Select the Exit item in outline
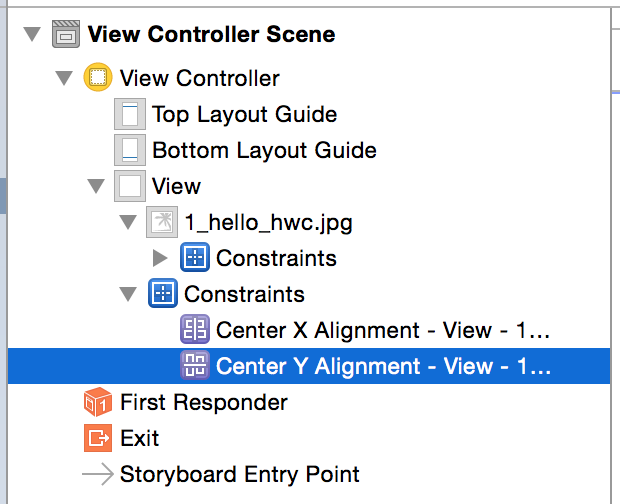 139,438
